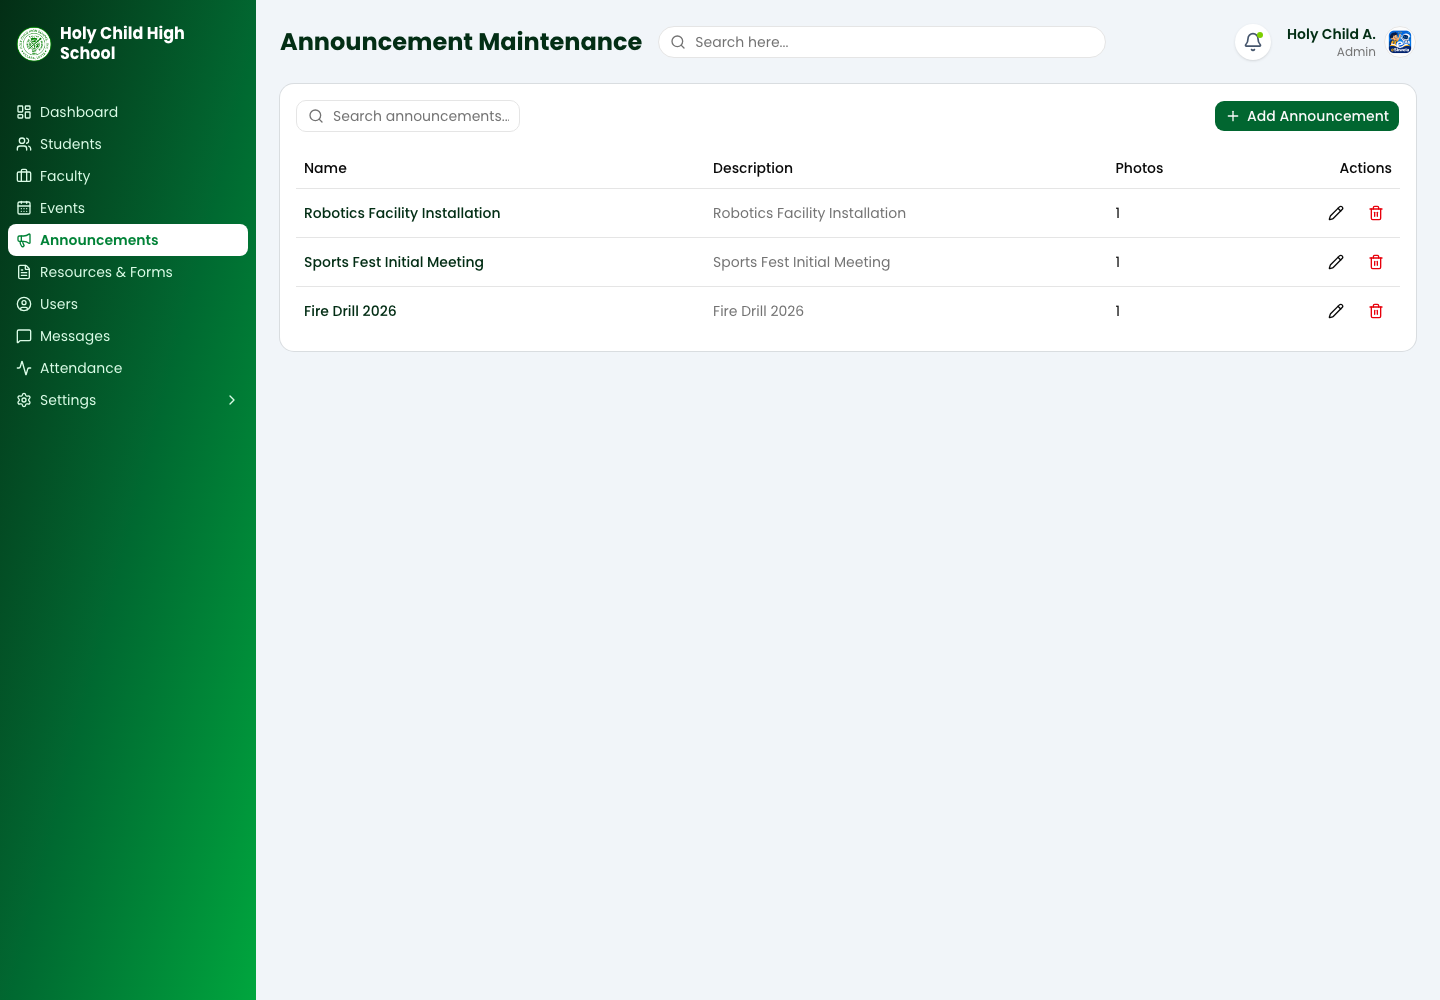This screenshot has width=1440, height=1000.
Task: Click the Admin role label
Action: tap(1356, 52)
